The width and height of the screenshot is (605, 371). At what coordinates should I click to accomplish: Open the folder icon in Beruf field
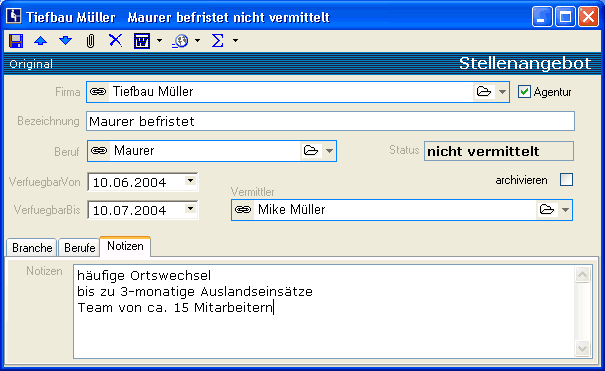tap(311, 150)
